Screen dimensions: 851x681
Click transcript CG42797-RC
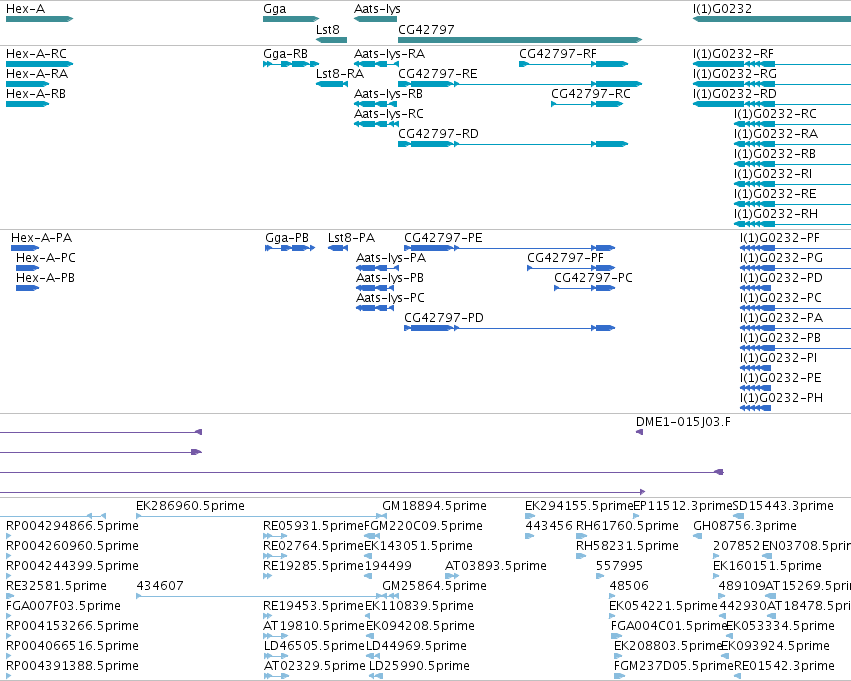(x=587, y=104)
